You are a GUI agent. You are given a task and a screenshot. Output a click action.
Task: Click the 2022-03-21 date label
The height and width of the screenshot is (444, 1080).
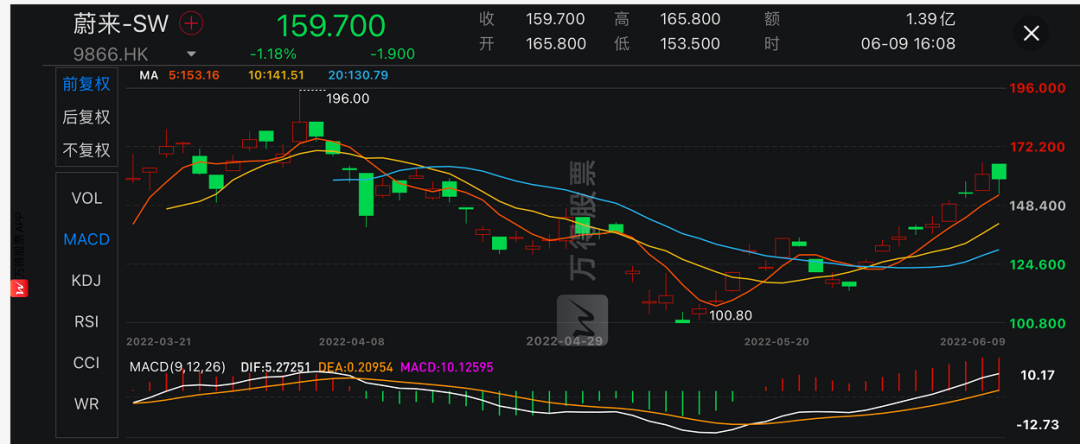(159, 341)
